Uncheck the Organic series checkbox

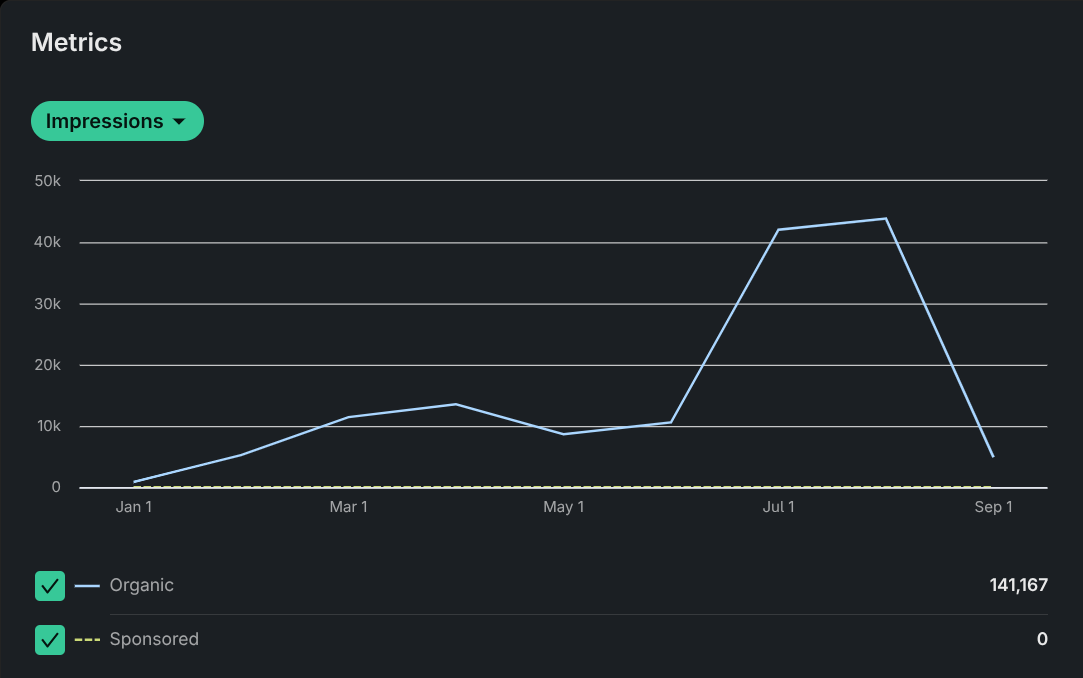point(50,586)
